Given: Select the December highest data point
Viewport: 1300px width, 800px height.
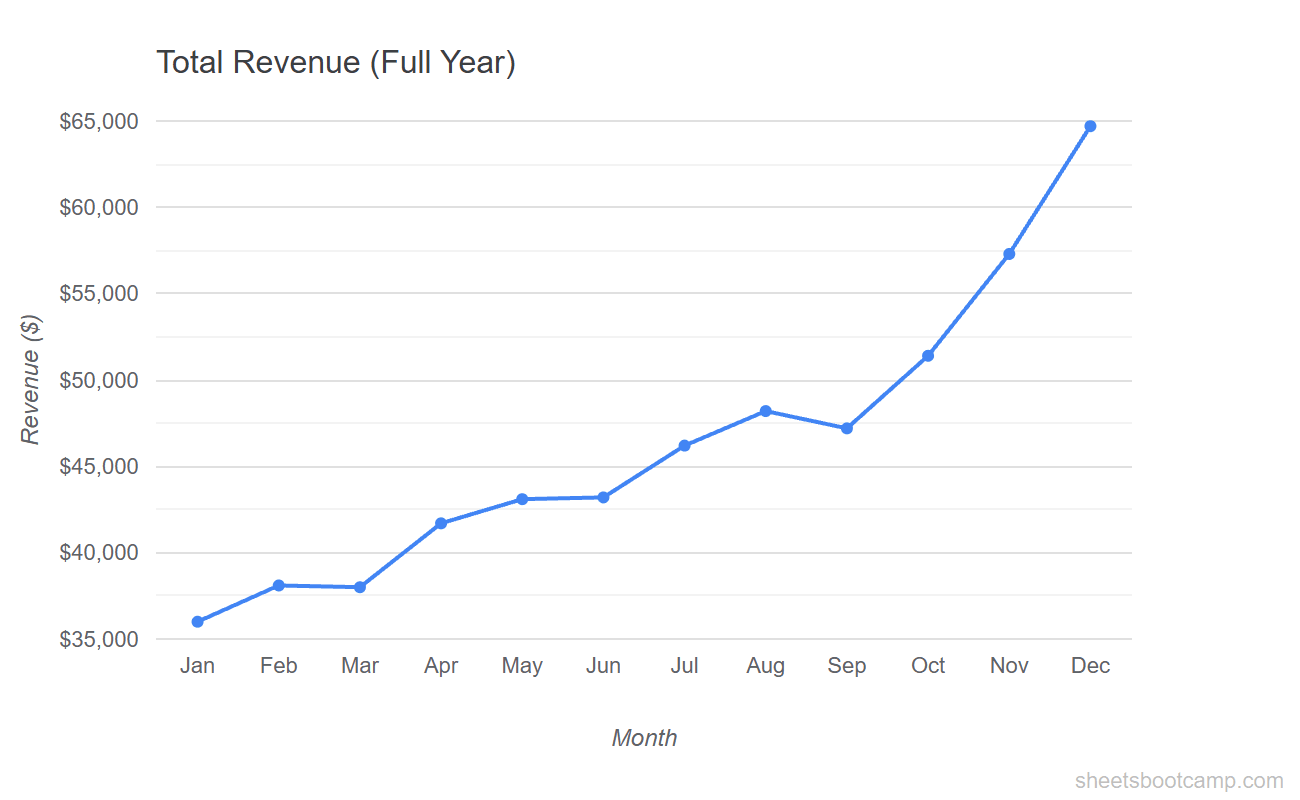Looking at the screenshot, I should pyautogui.click(x=1090, y=125).
